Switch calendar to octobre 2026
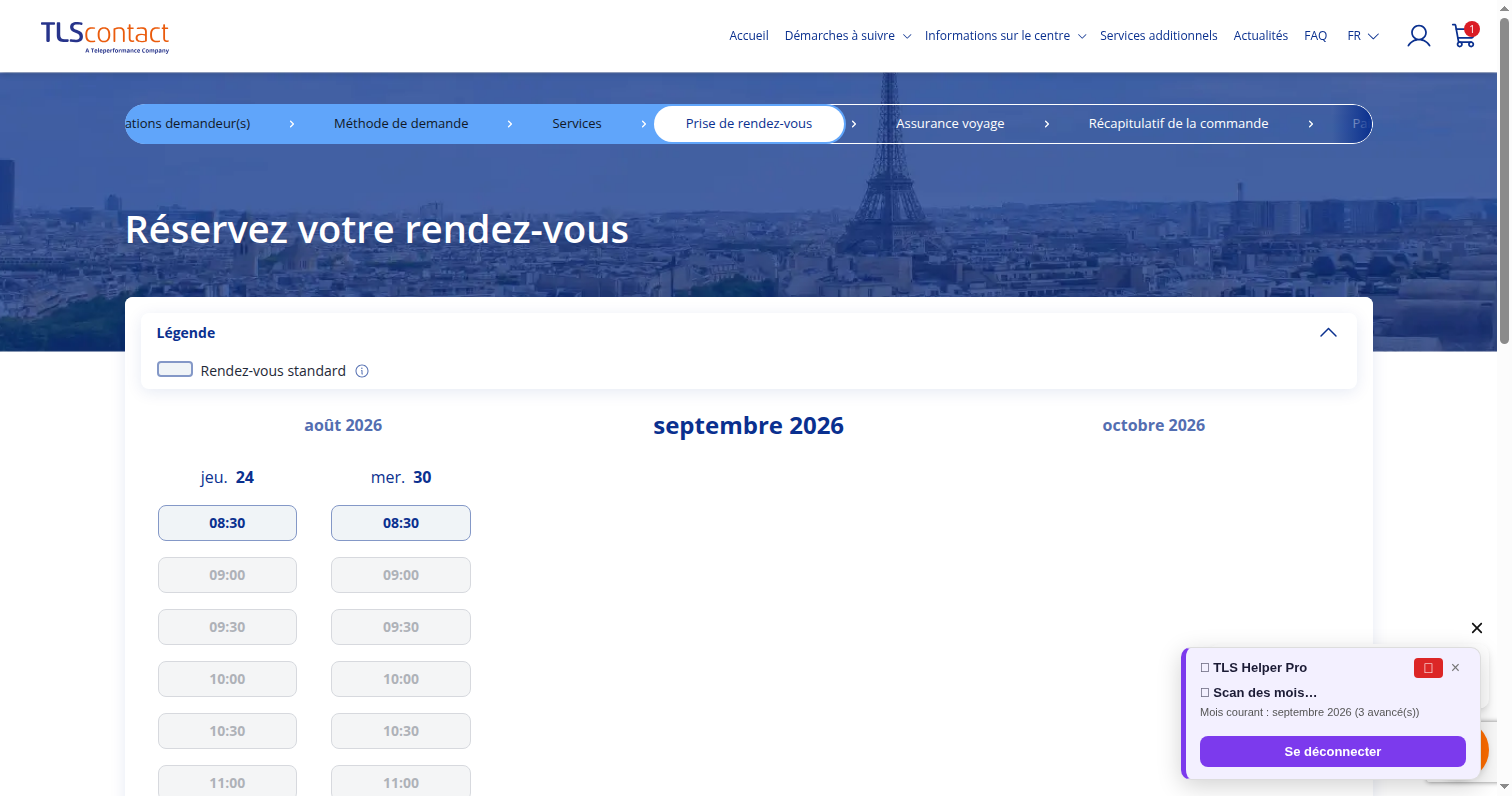This screenshot has width=1512, height=796. (1153, 425)
